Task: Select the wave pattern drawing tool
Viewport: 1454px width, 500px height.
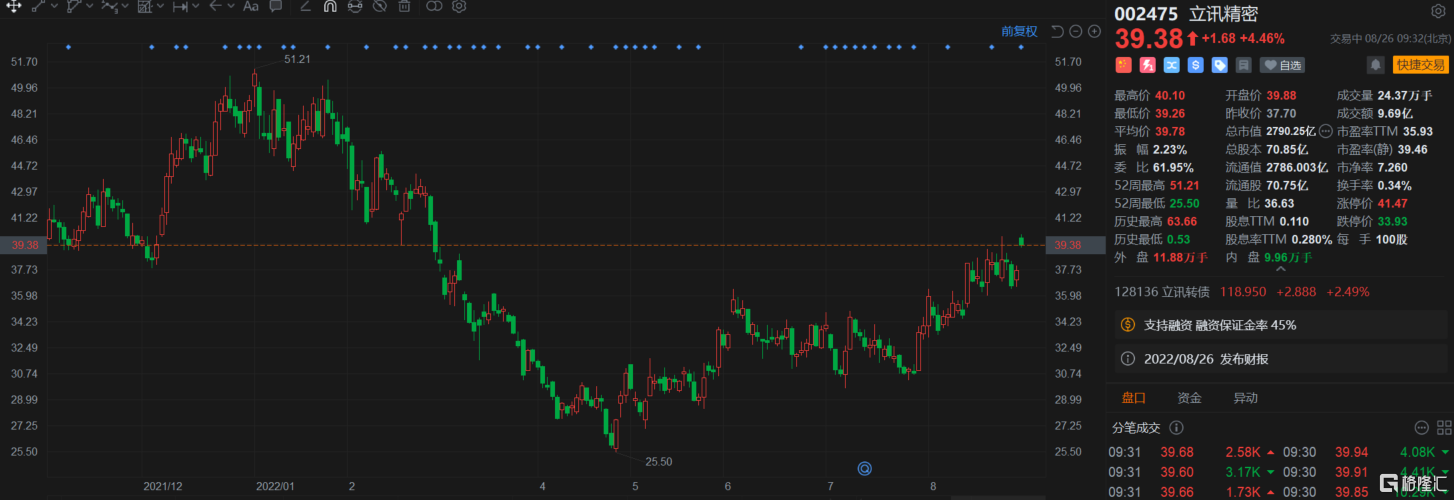Action: click(x=109, y=6)
